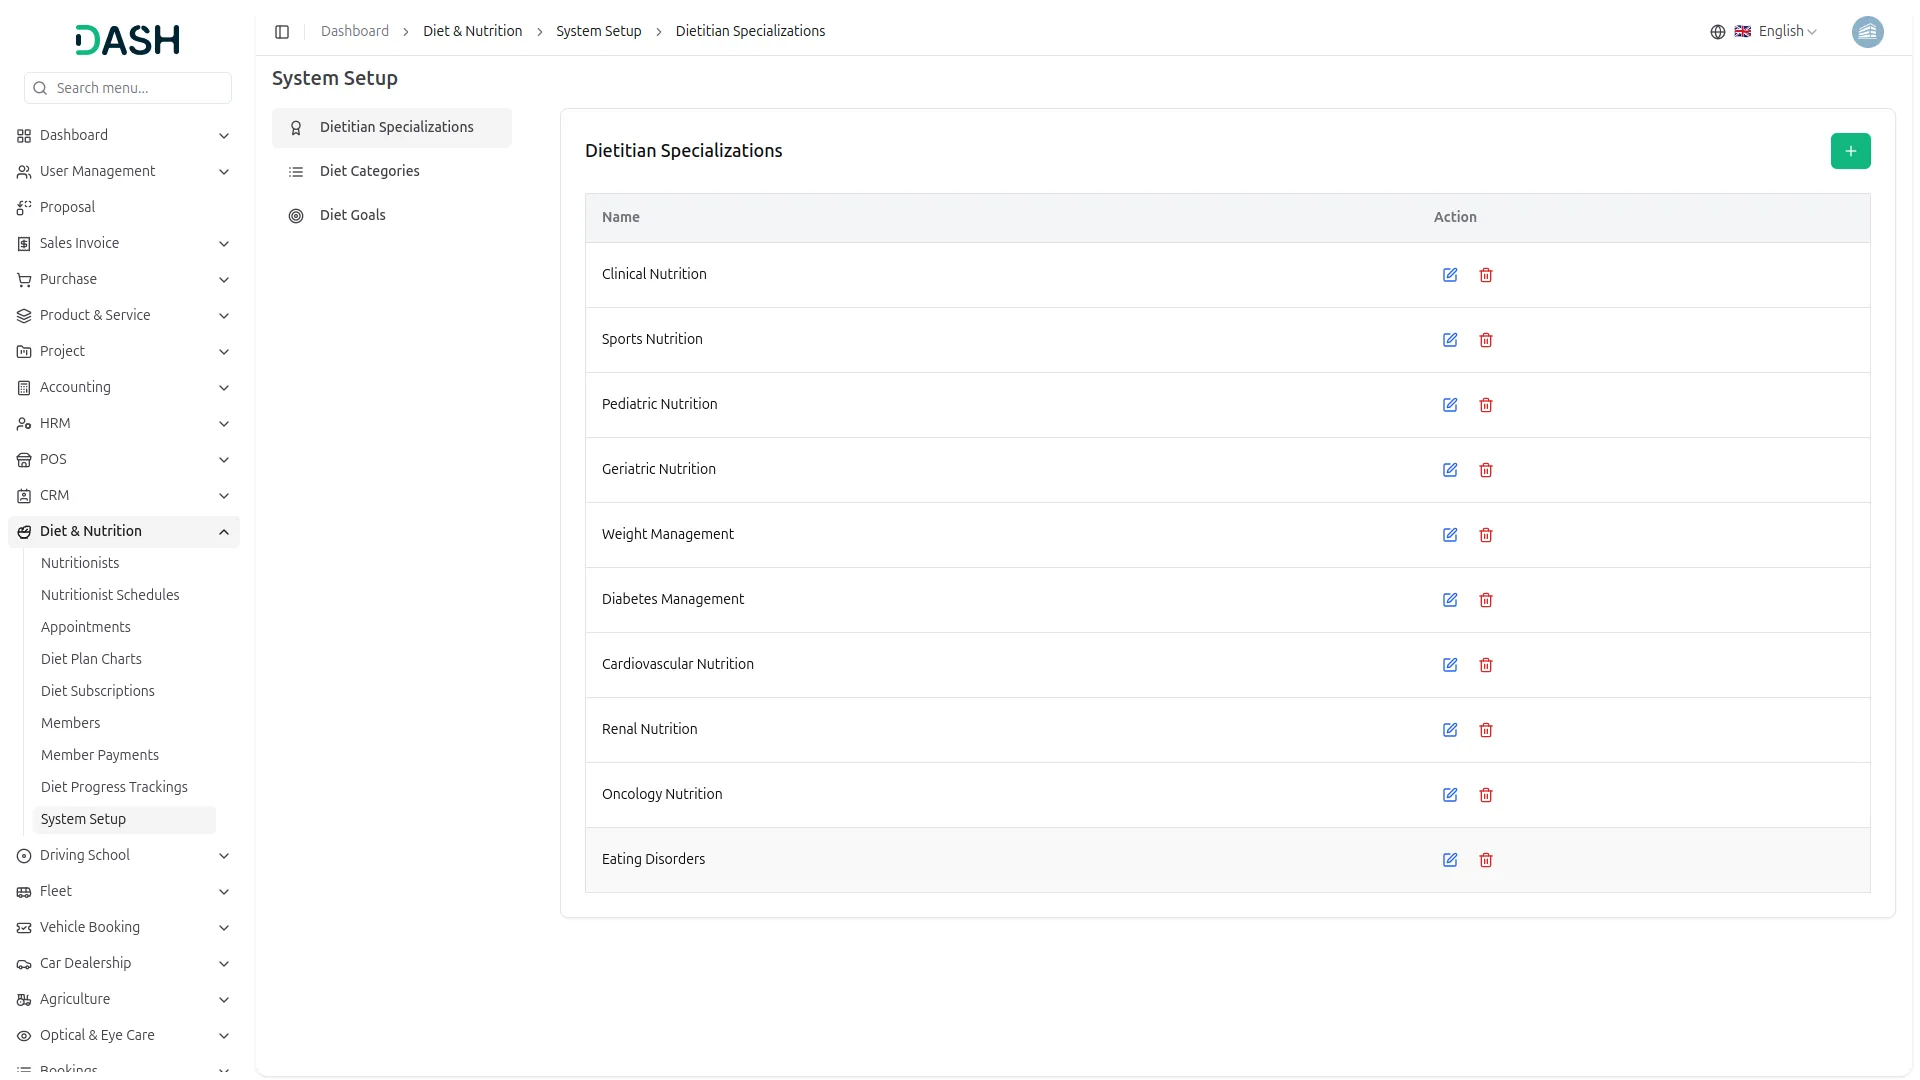Delete the Oncology Nutrition entry
Image resolution: width=1920 pixels, height=1080 pixels.
pos(1486,795)
